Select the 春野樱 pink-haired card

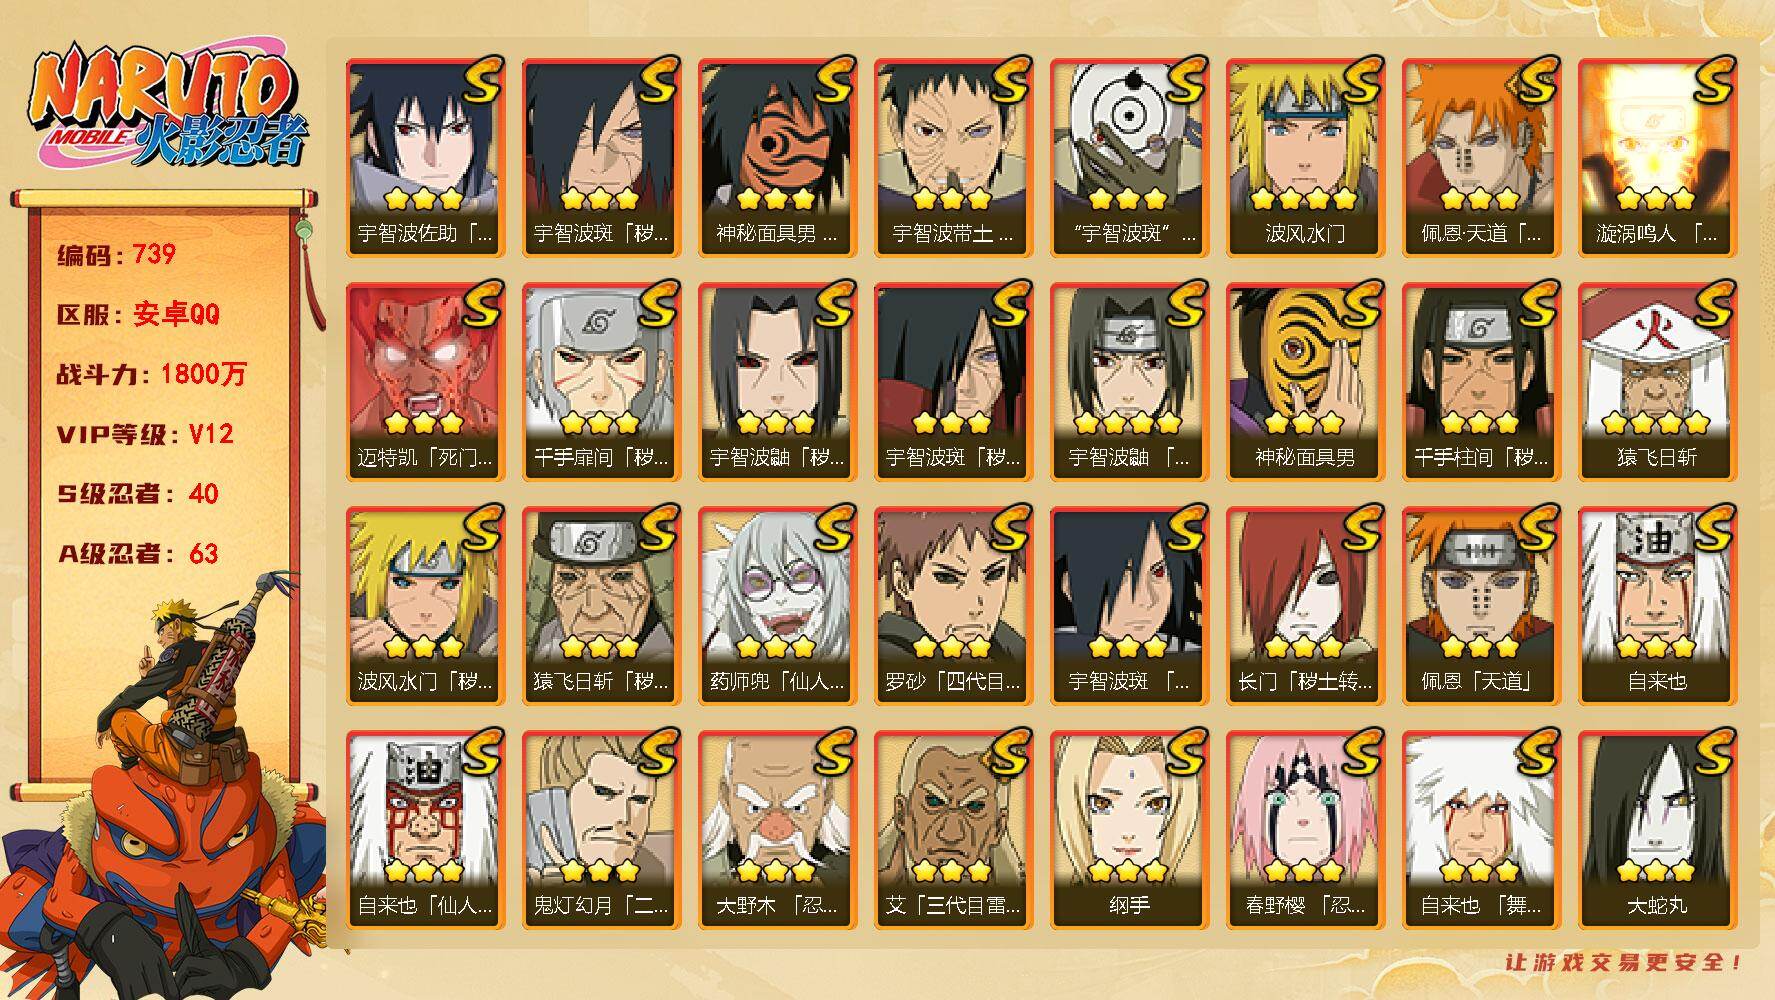tap(1305, 830)
